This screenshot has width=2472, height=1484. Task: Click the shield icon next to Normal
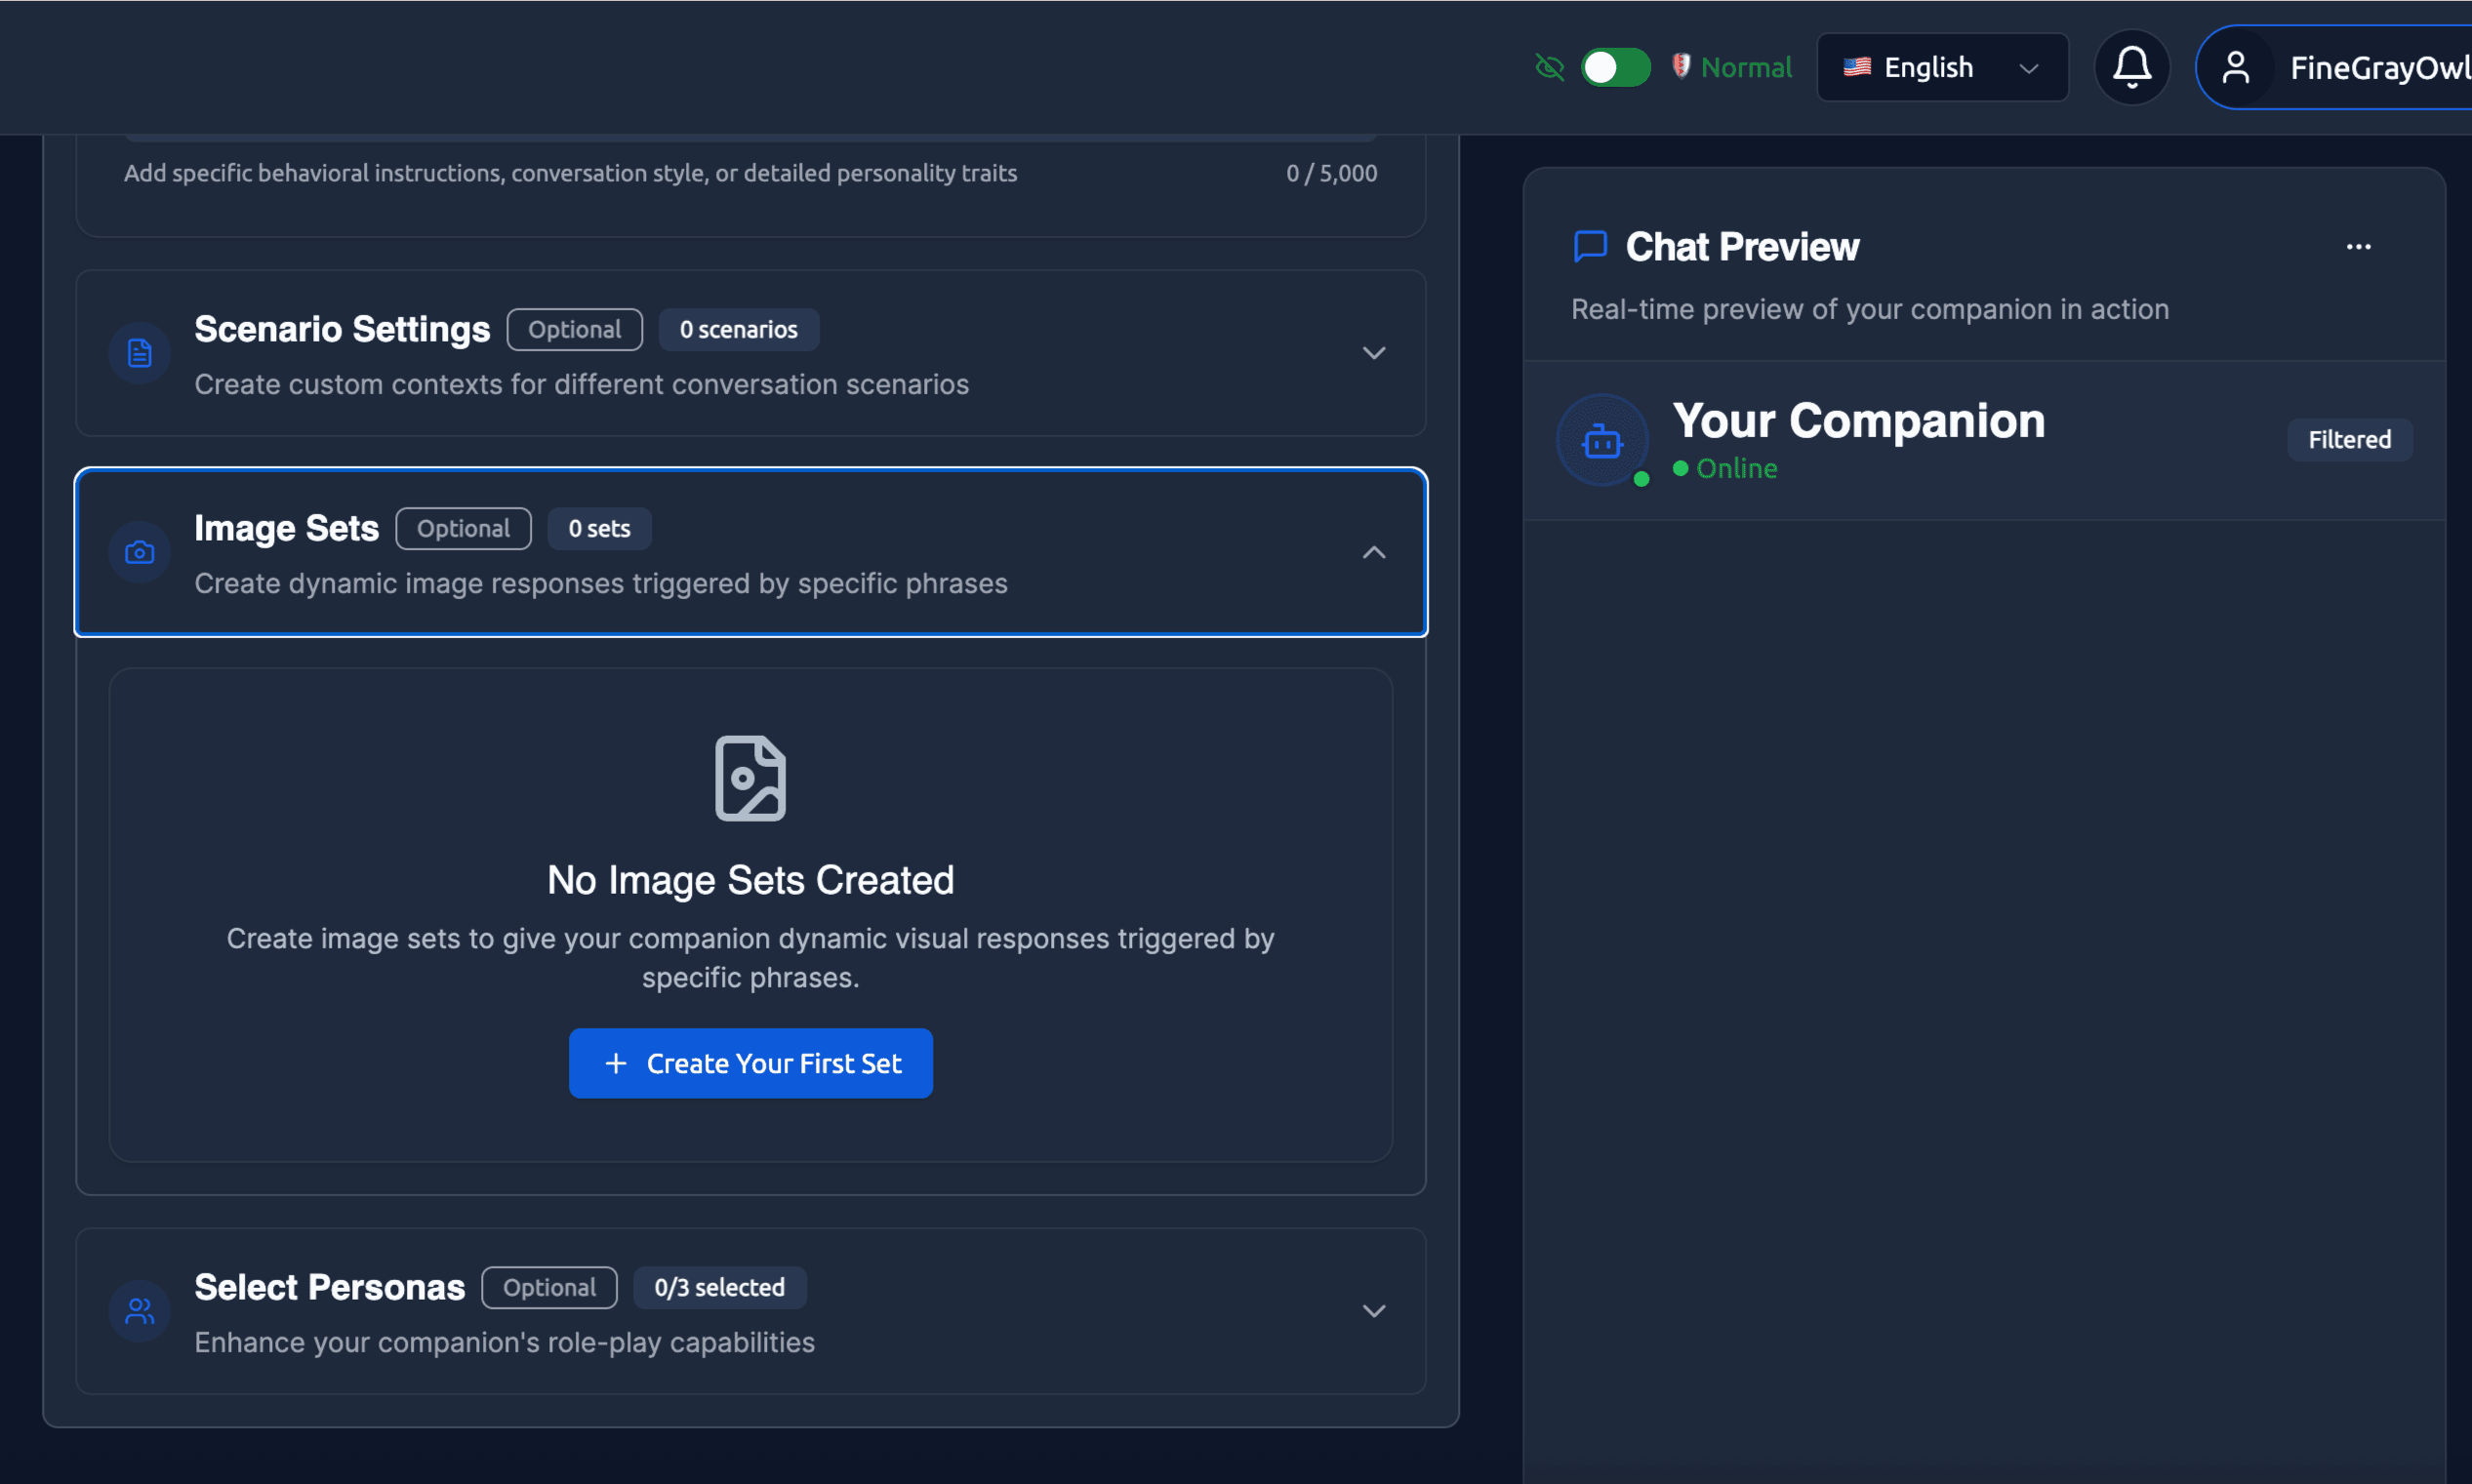(1681, 66)
